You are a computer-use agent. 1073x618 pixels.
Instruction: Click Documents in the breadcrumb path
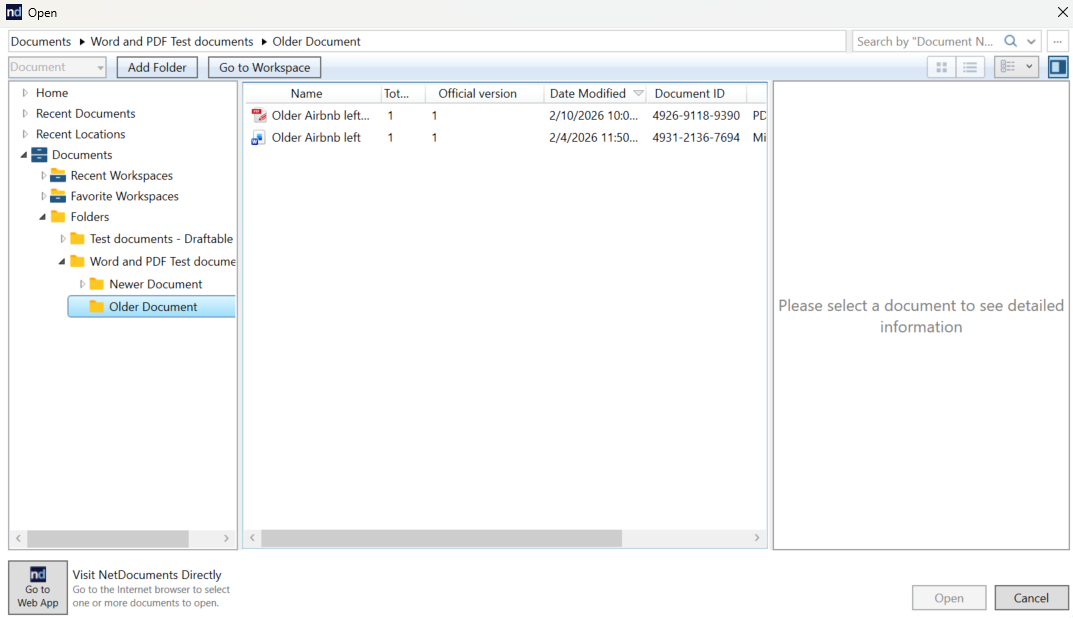(x=40, y=42)
